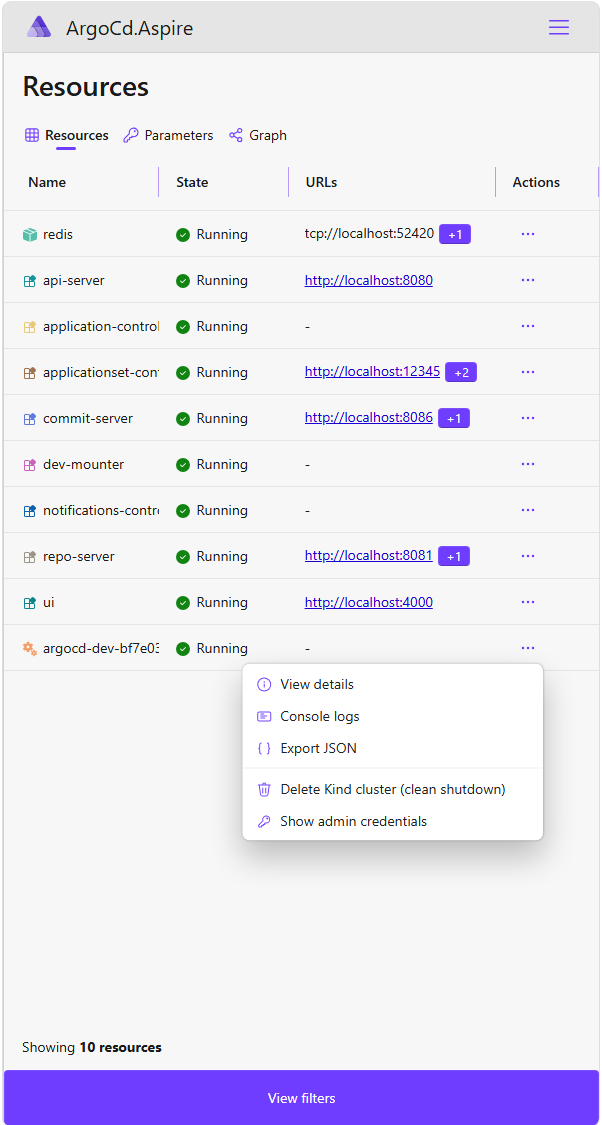Open http://localhost:12345 link
602x1125 pixels.
tap(372, 372)
